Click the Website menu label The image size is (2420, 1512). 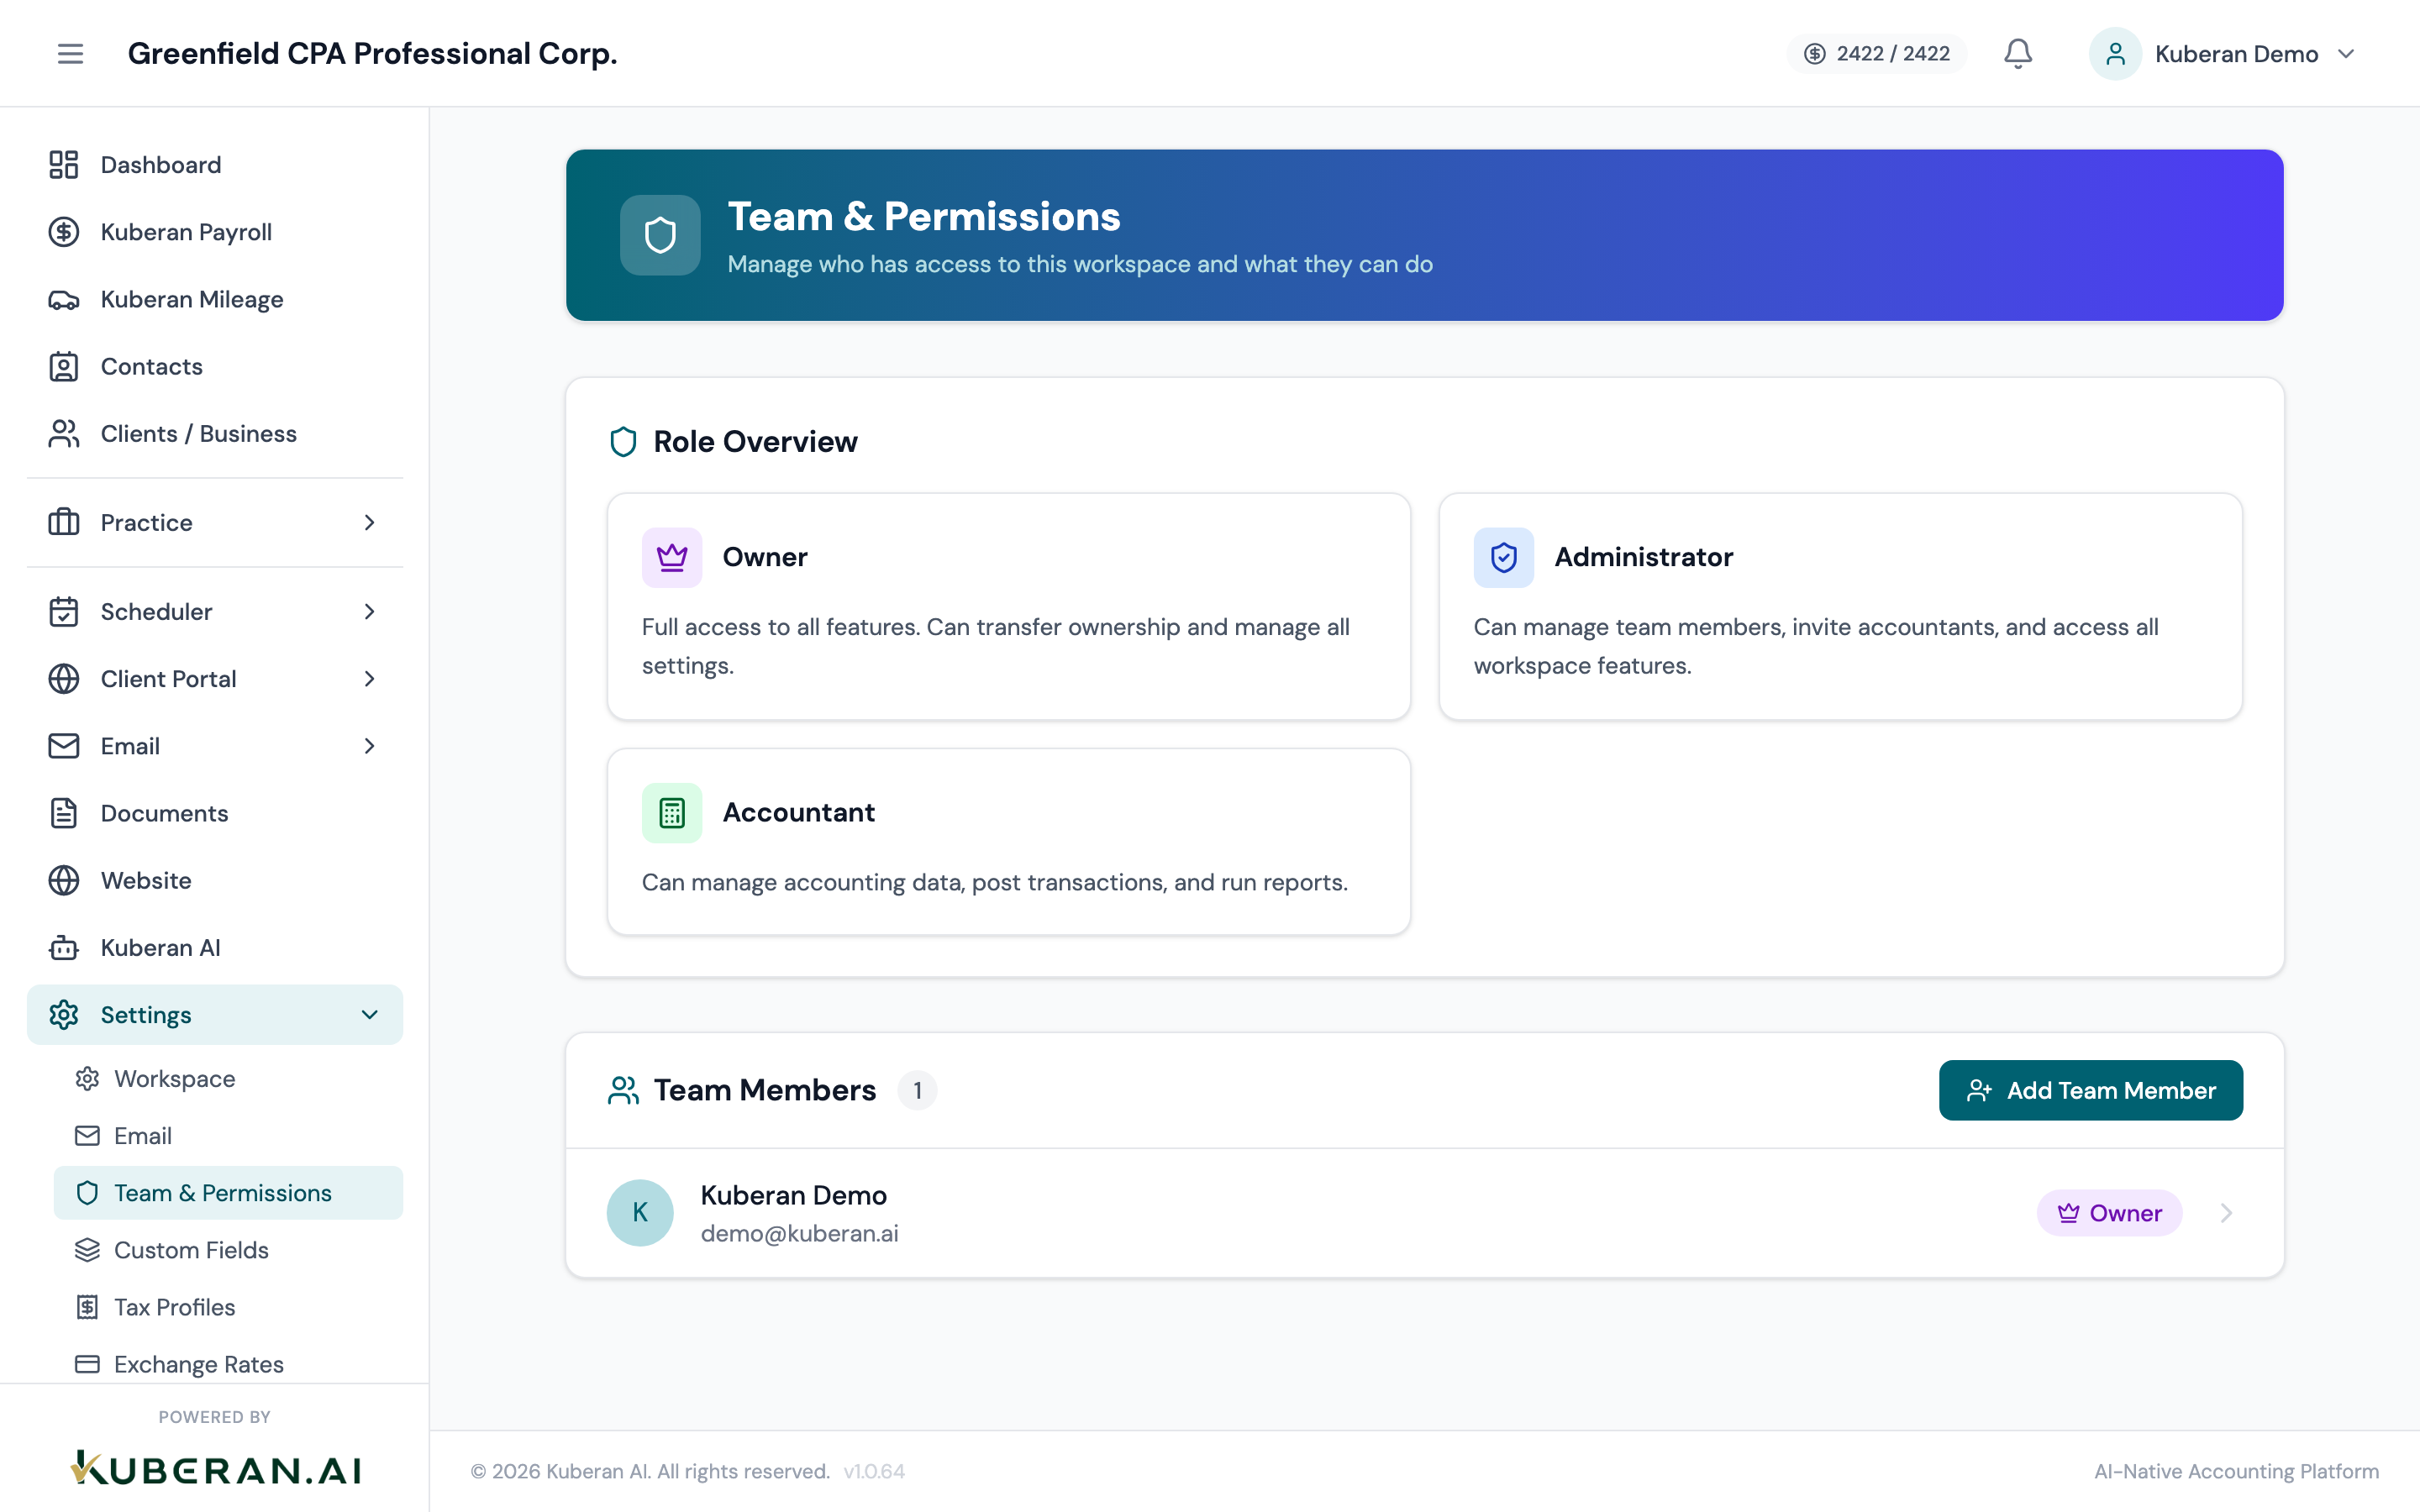[x=146, y=880]
